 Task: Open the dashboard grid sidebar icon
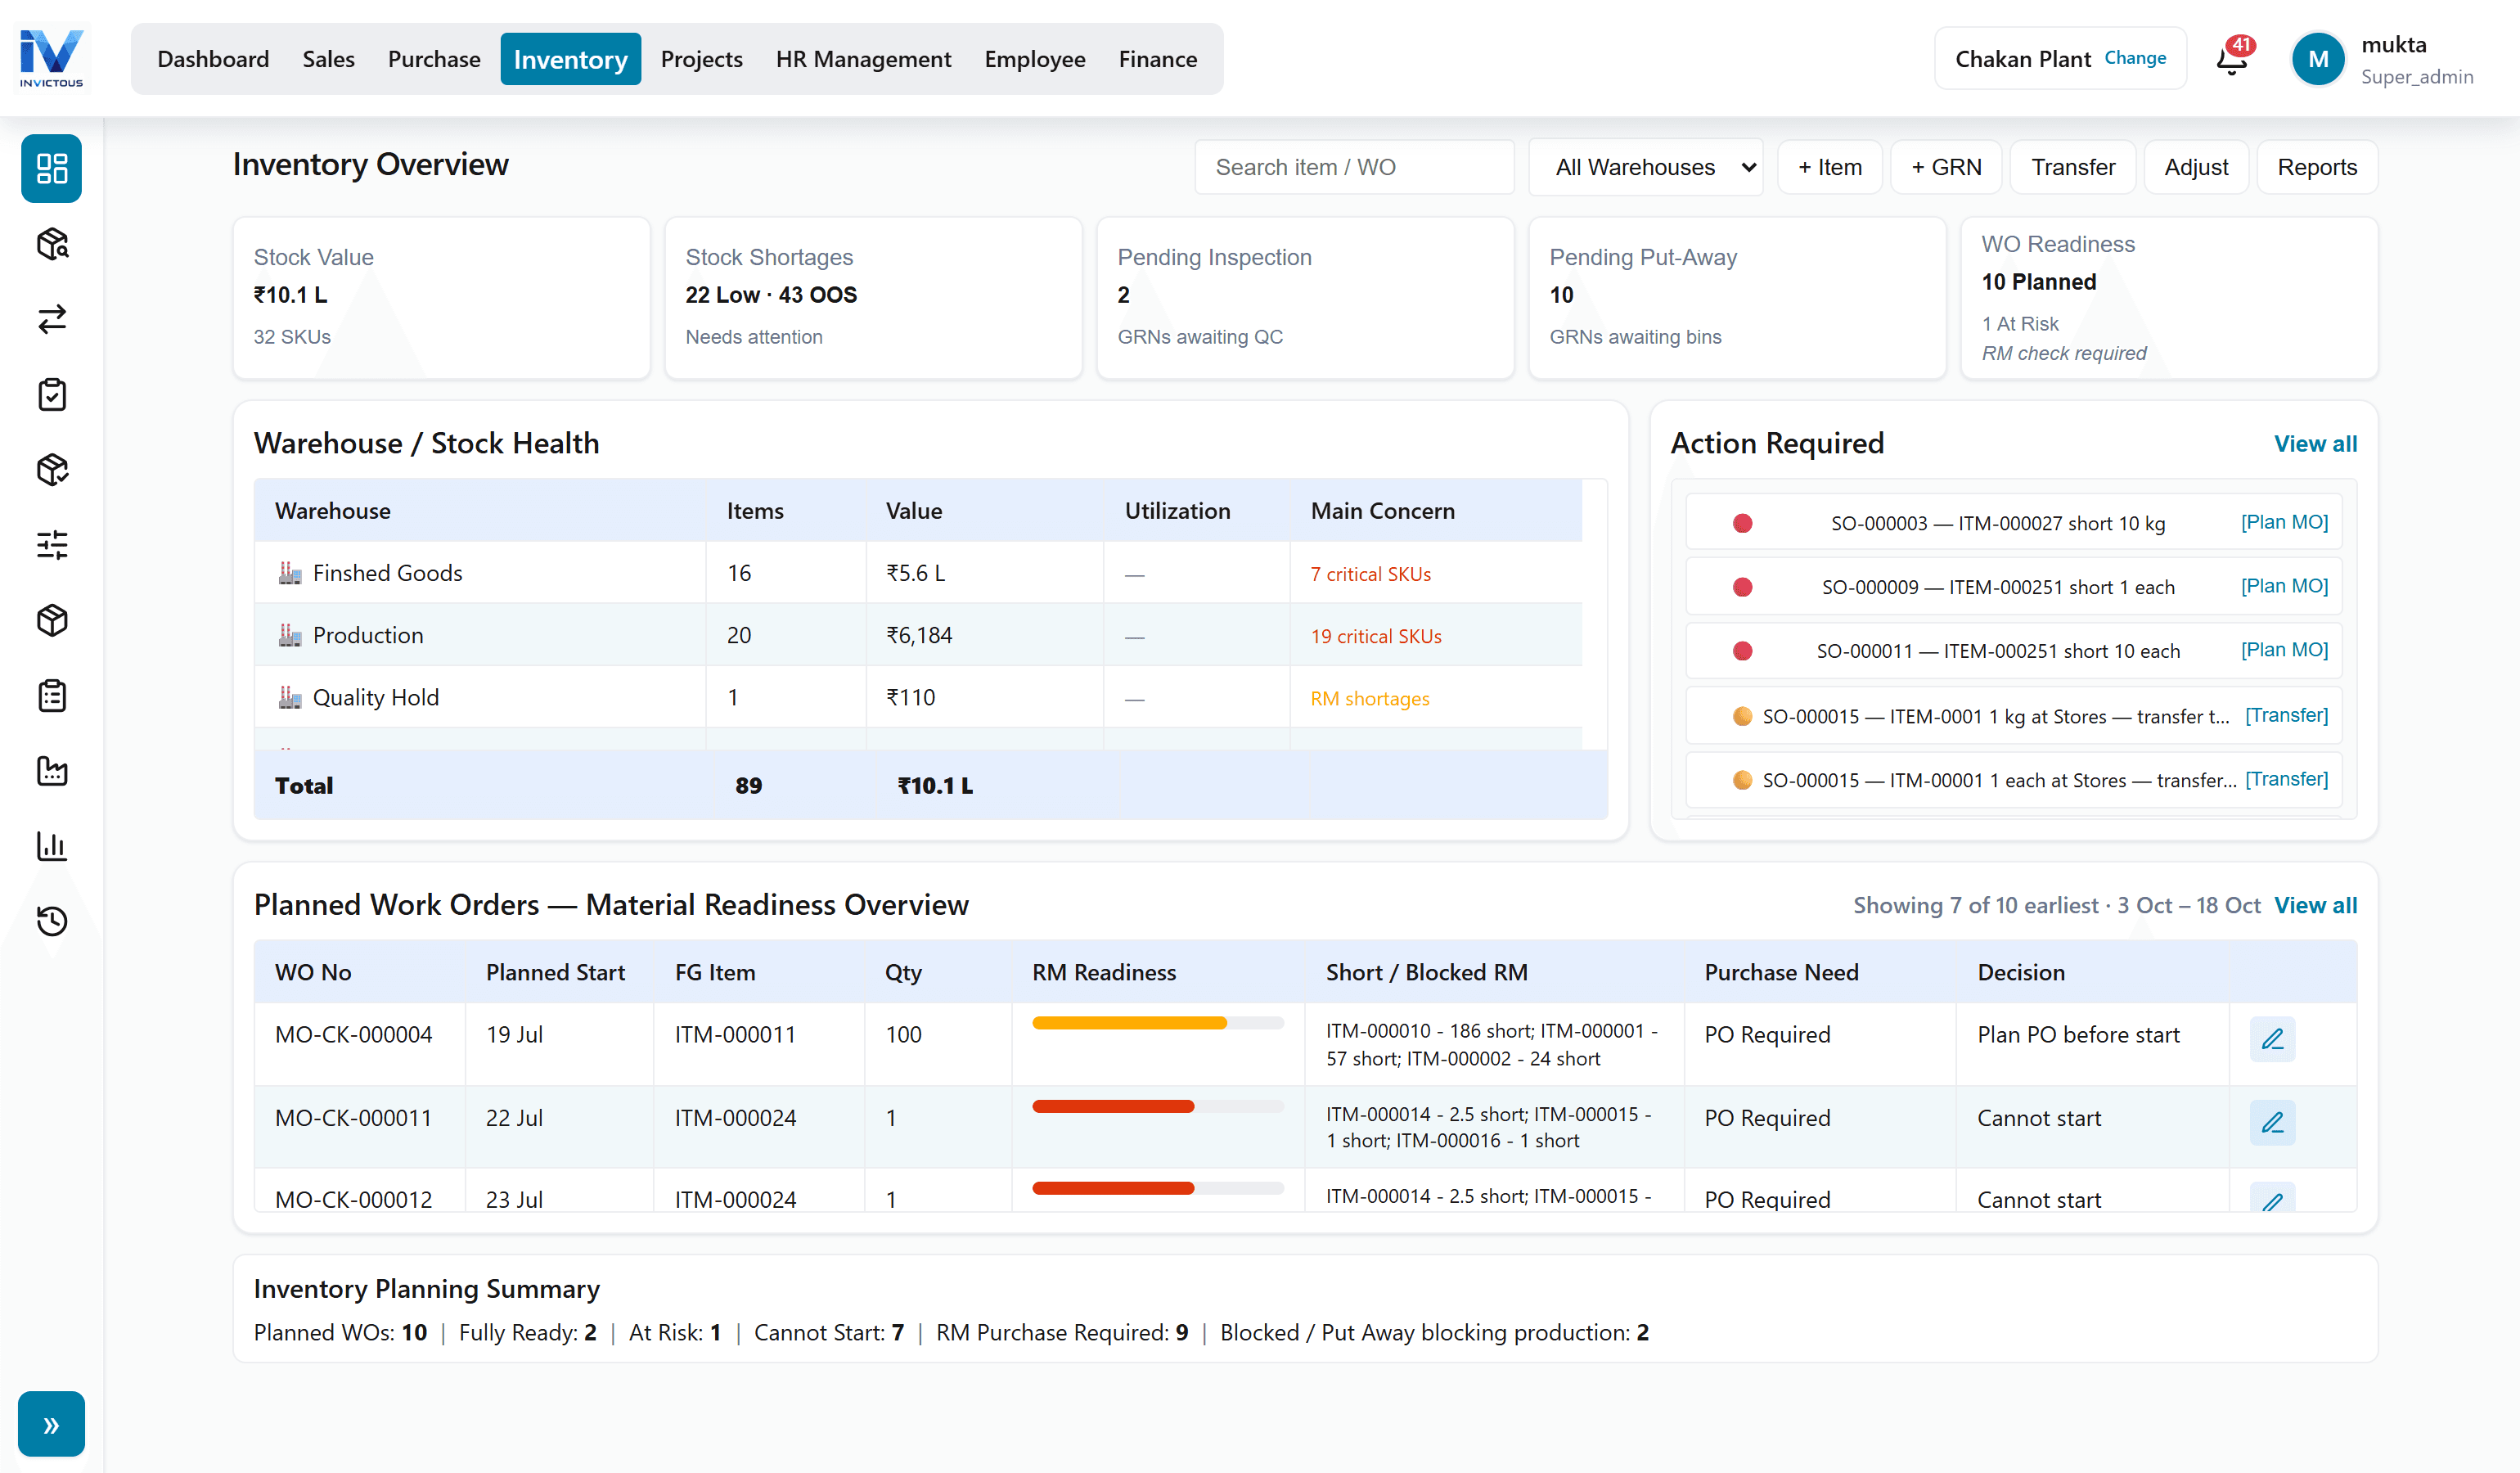click(x=52, y=168)
